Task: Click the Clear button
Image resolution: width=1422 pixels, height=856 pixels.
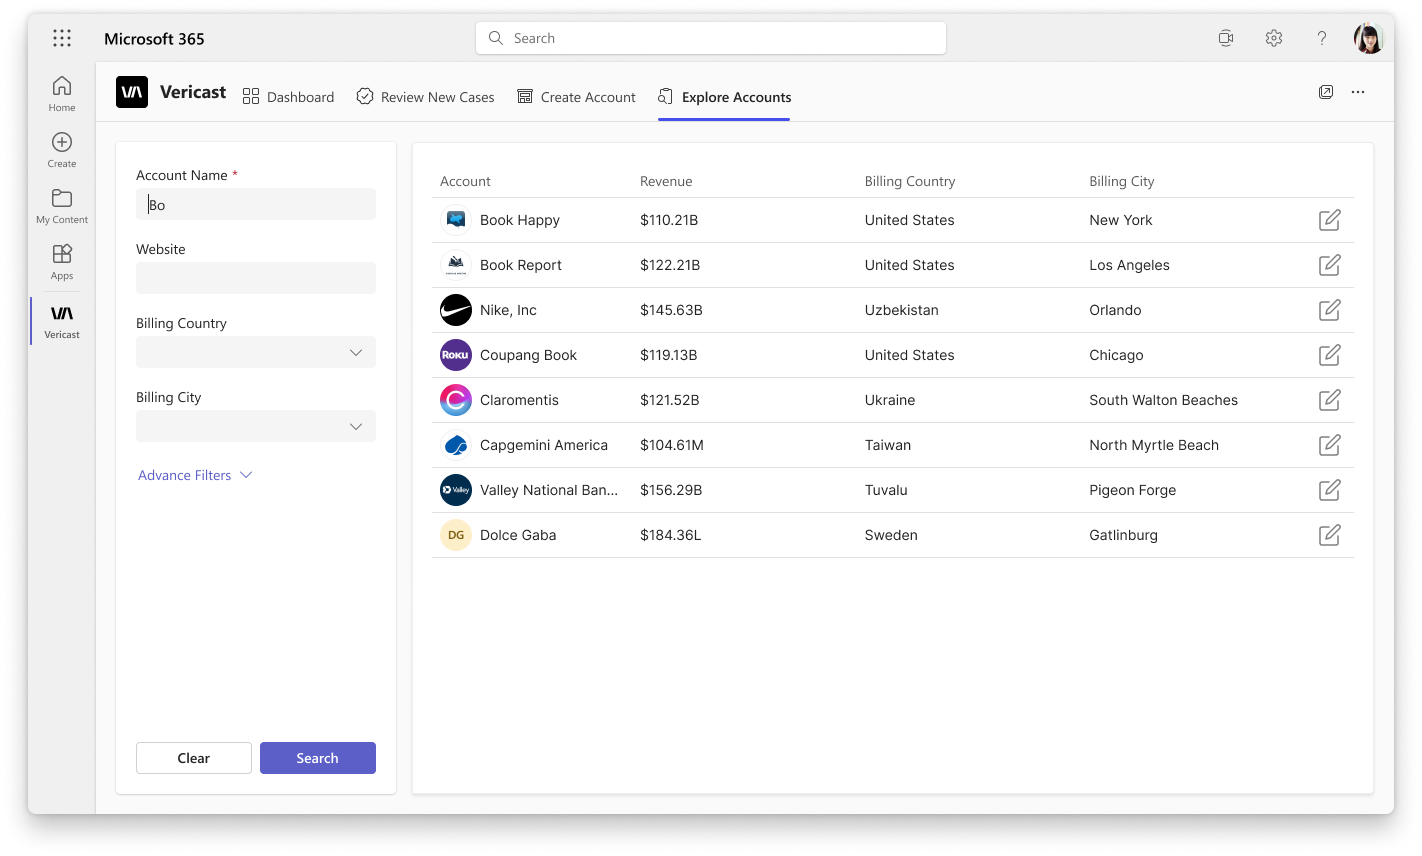Action: tap(194, 758)
